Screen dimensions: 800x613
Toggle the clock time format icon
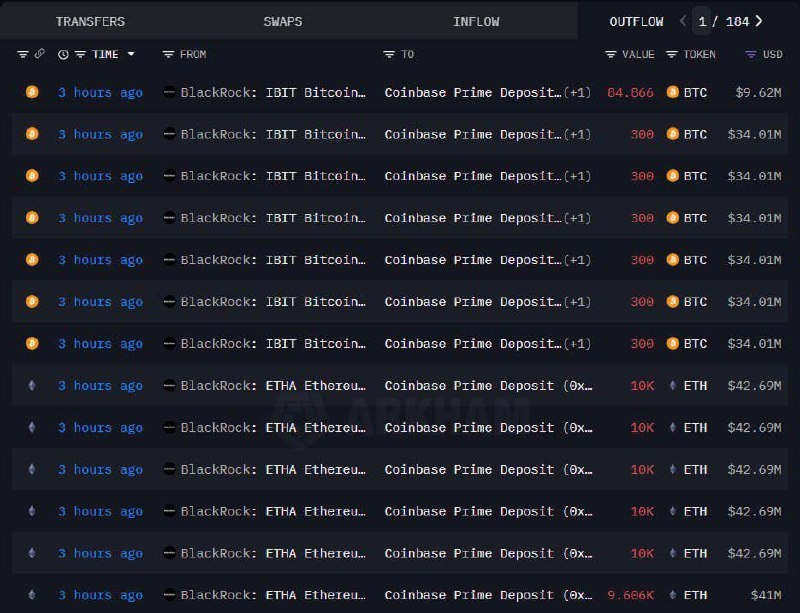point(63,55)
